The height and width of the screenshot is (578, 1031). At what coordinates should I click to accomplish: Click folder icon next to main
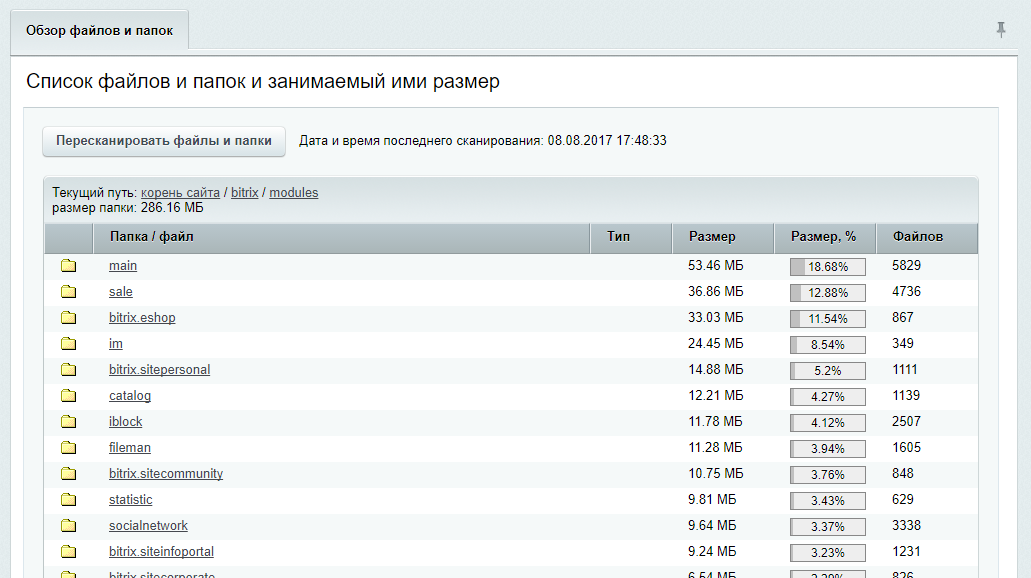68,266
